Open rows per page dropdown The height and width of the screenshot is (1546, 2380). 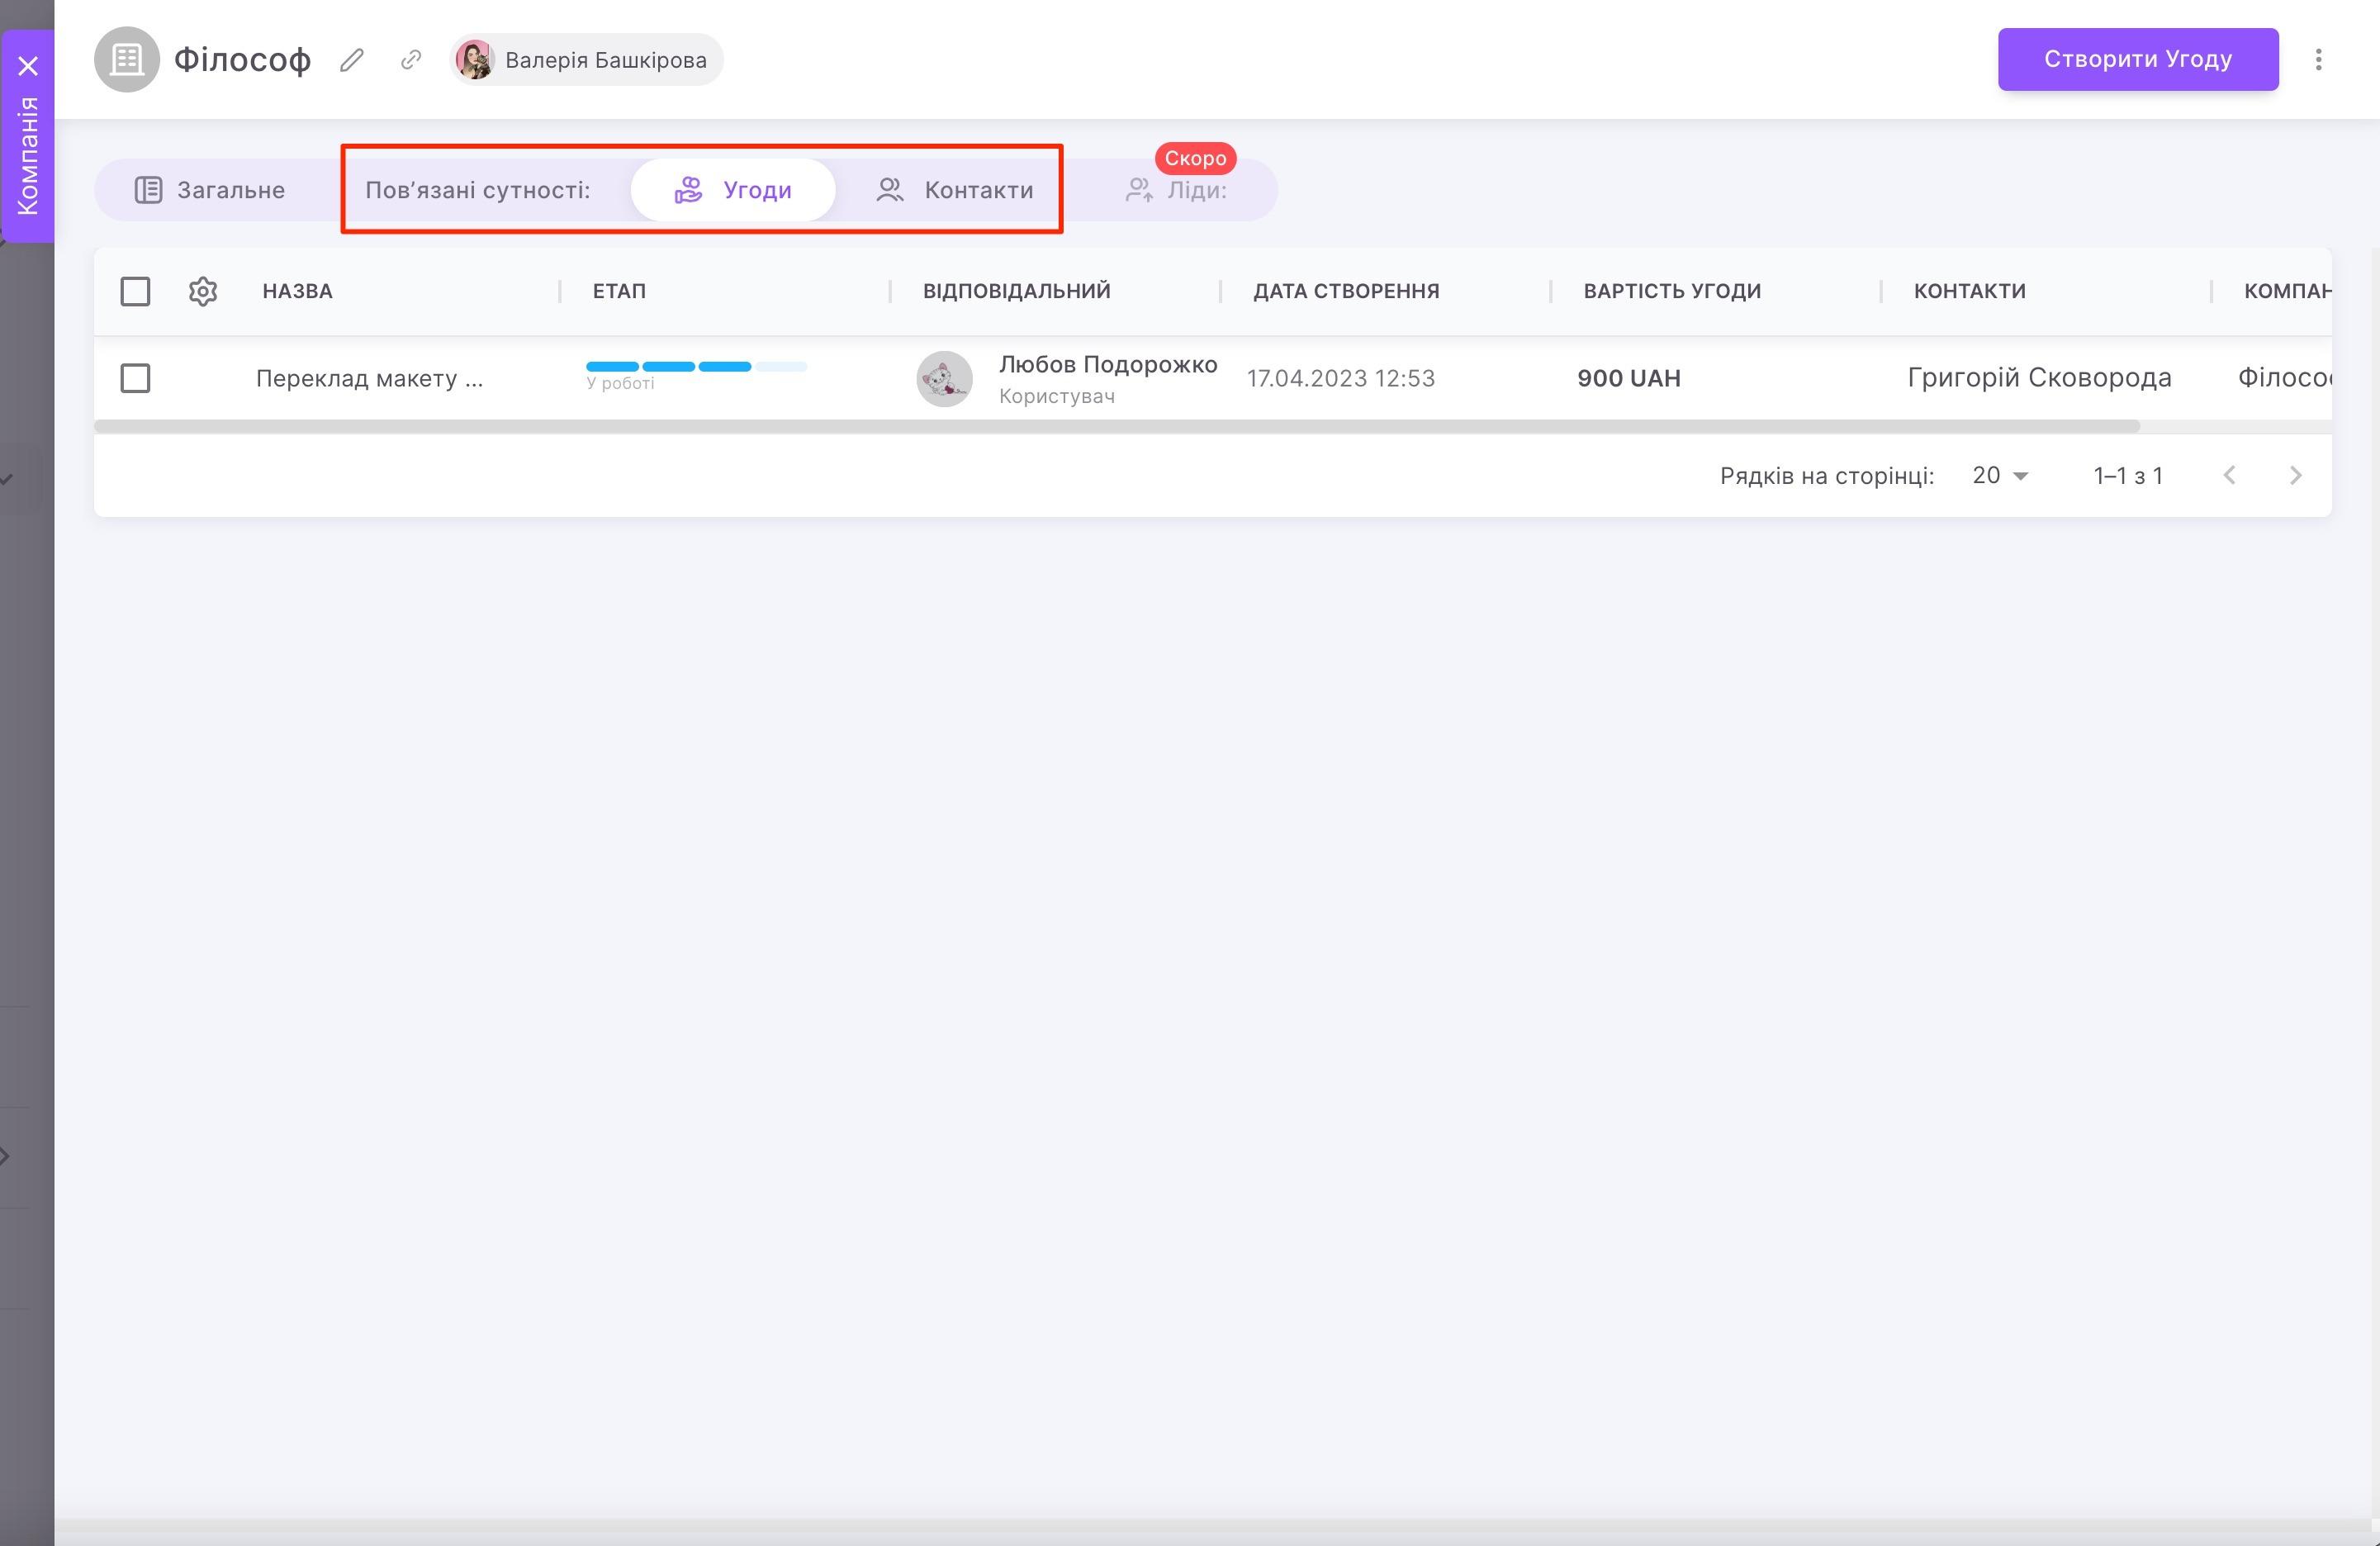[x=1999, y=475]
